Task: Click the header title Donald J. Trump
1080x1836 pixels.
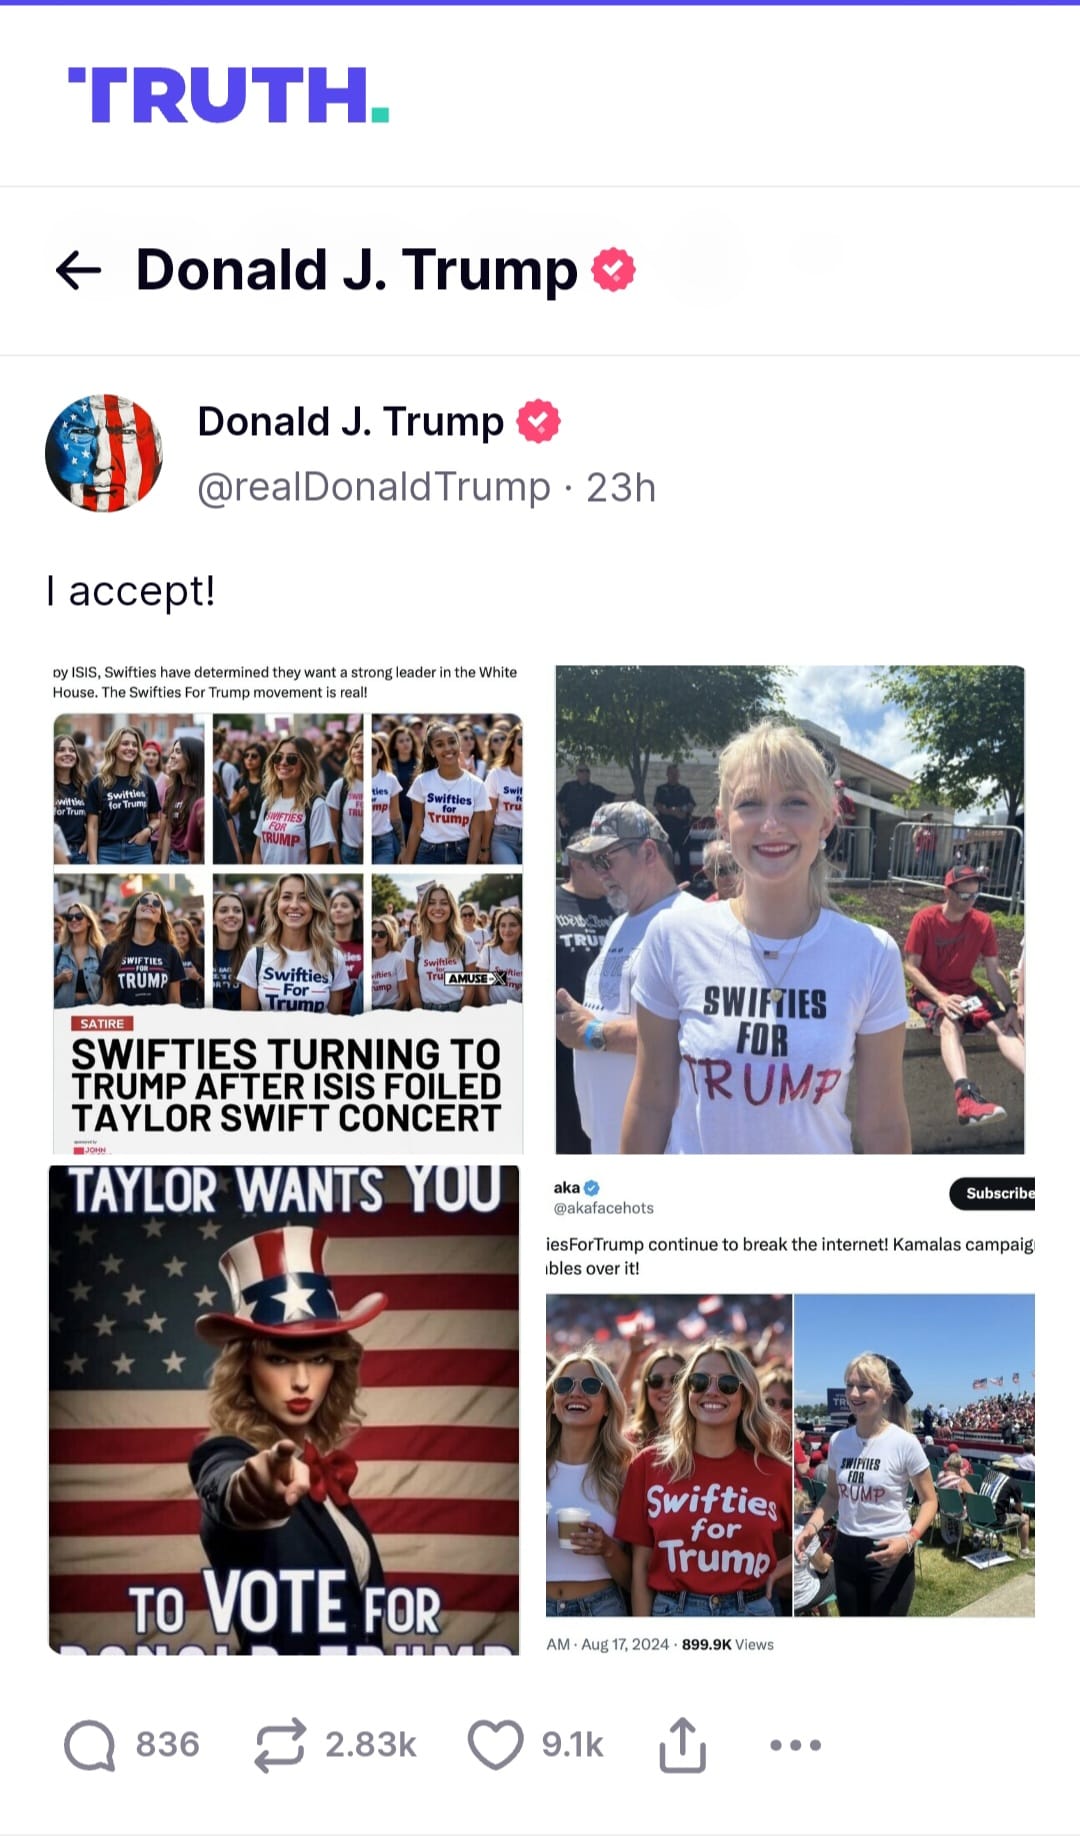Action: click(x=357, y=270)
